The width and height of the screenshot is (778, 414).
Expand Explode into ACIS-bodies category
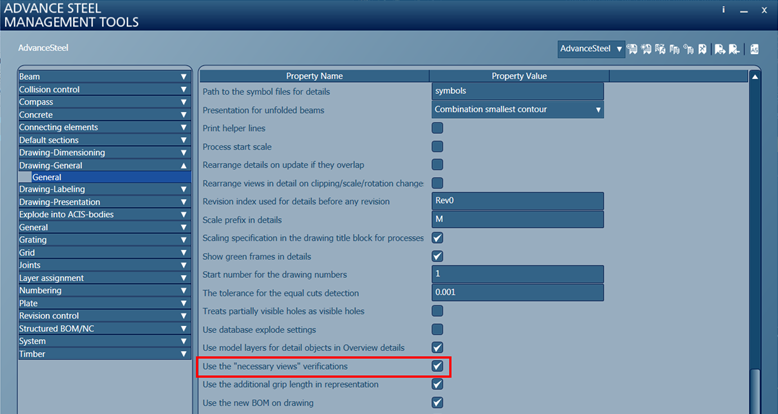(x=105, y=214)
